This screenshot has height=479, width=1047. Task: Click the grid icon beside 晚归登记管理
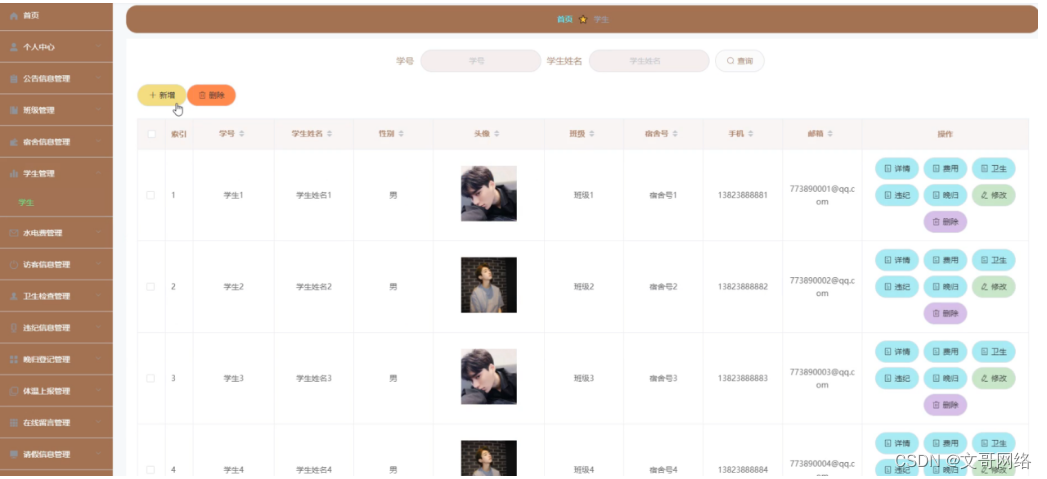click(x=14, y=359)
